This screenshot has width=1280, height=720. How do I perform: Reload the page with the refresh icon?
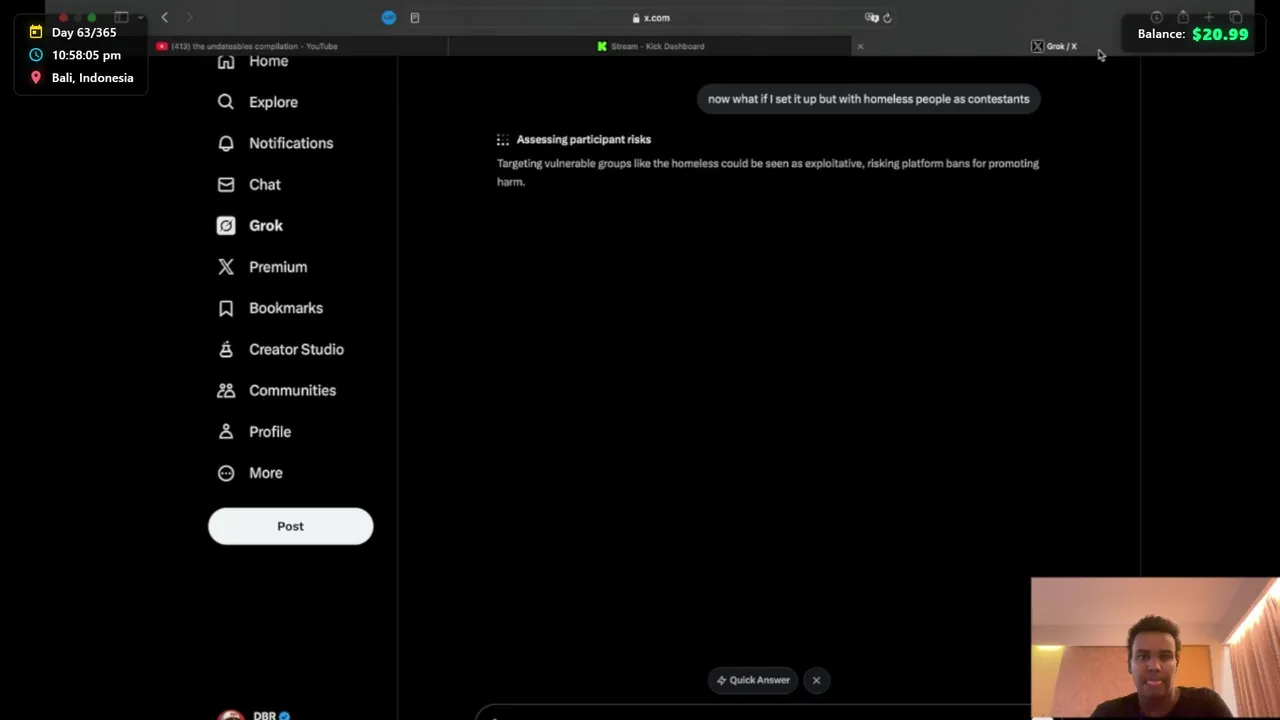(x=887, y=17)
